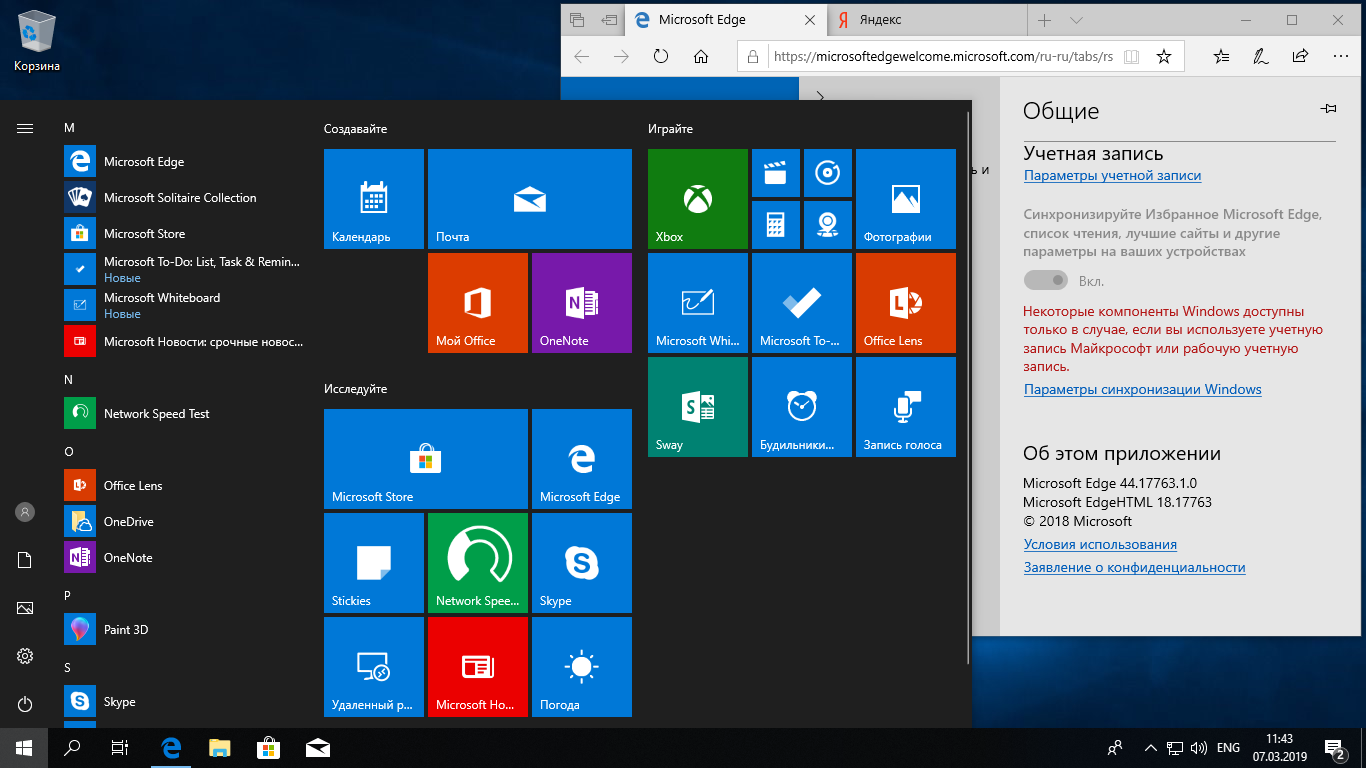Screen dimensions: 1366x768
Task: Pin the Общие settings pane
Action: 1328,108
